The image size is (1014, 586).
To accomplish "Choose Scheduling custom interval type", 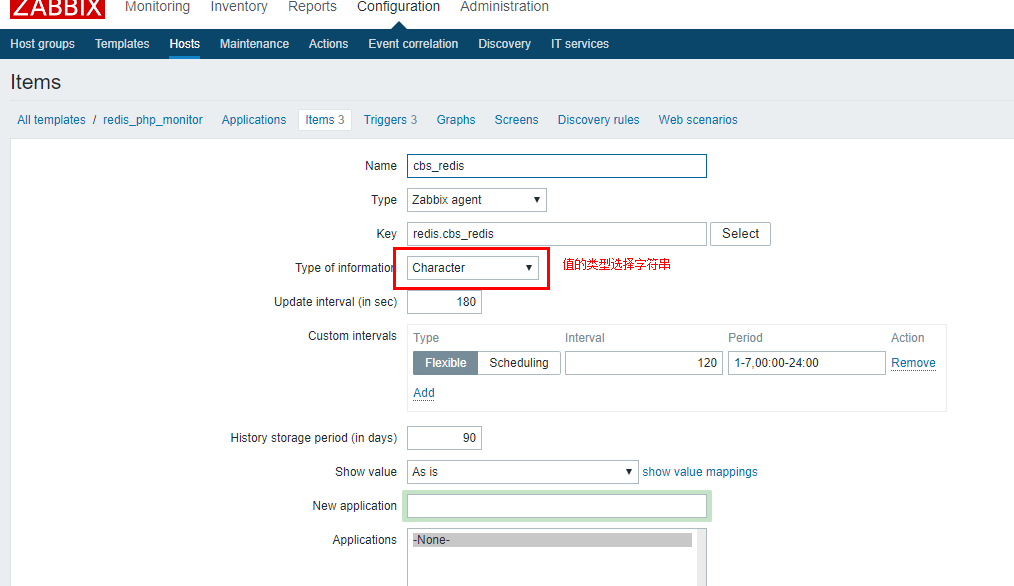I will click(x=519, y=363).
